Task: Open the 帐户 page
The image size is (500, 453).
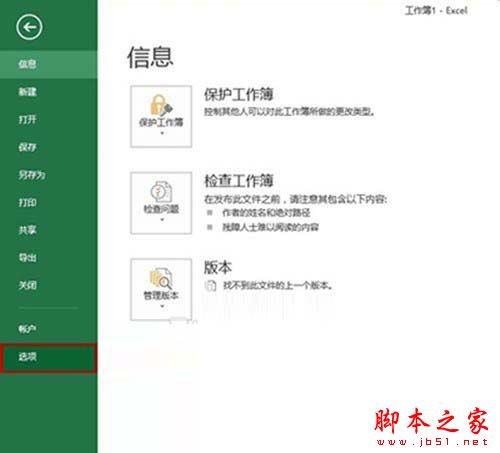Action: [x=49, y=329]
